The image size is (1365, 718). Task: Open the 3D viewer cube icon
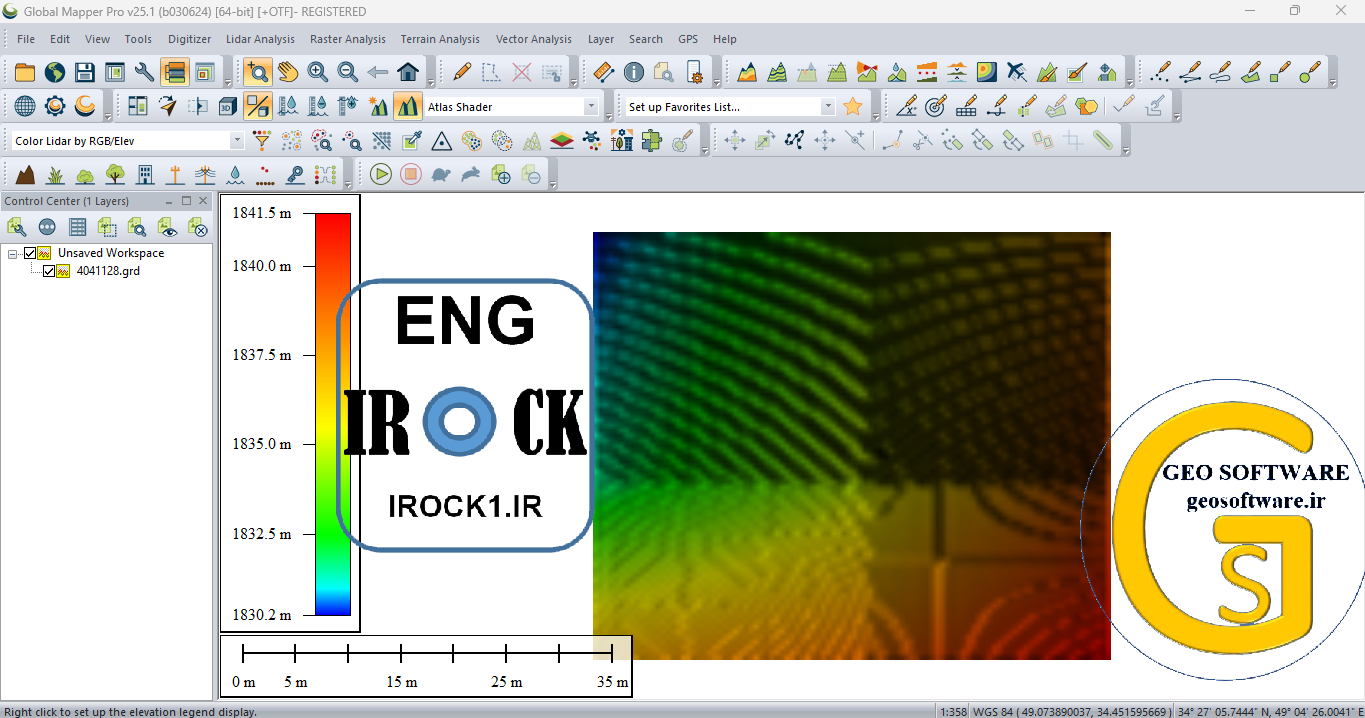(228, 106)
